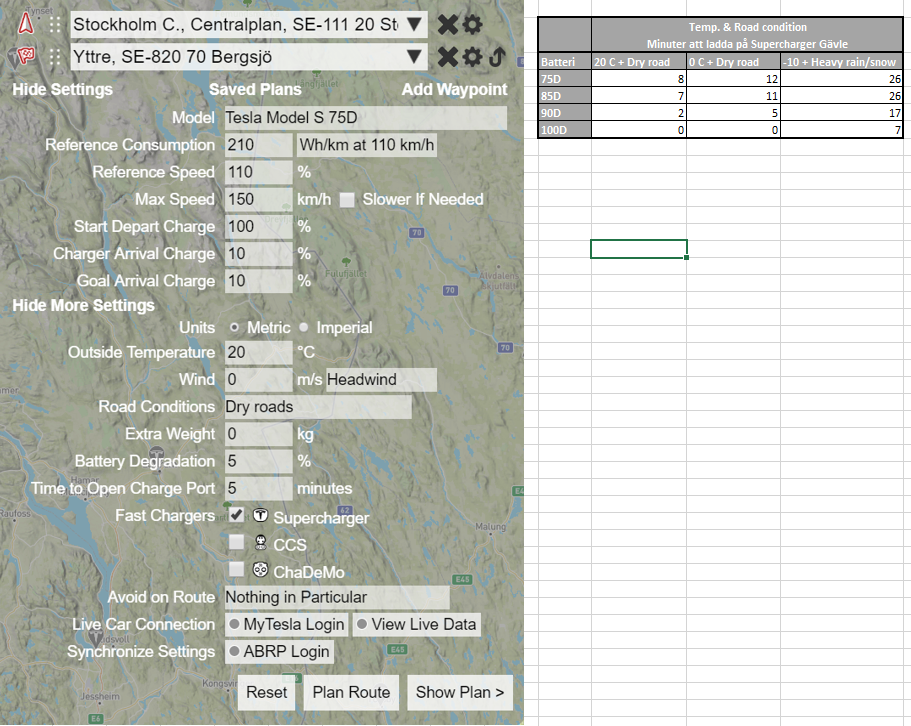This screenshot has width=911, height=726.
Task: Click the Reset button
Action: click(x=267, y=693)
